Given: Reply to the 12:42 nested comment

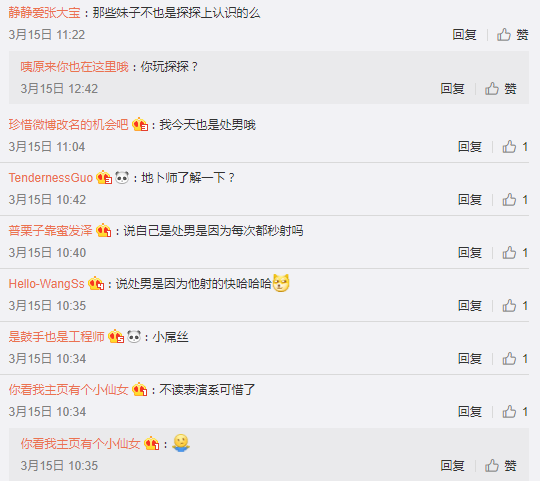Looking at the screenshot, I should [452, 89].
